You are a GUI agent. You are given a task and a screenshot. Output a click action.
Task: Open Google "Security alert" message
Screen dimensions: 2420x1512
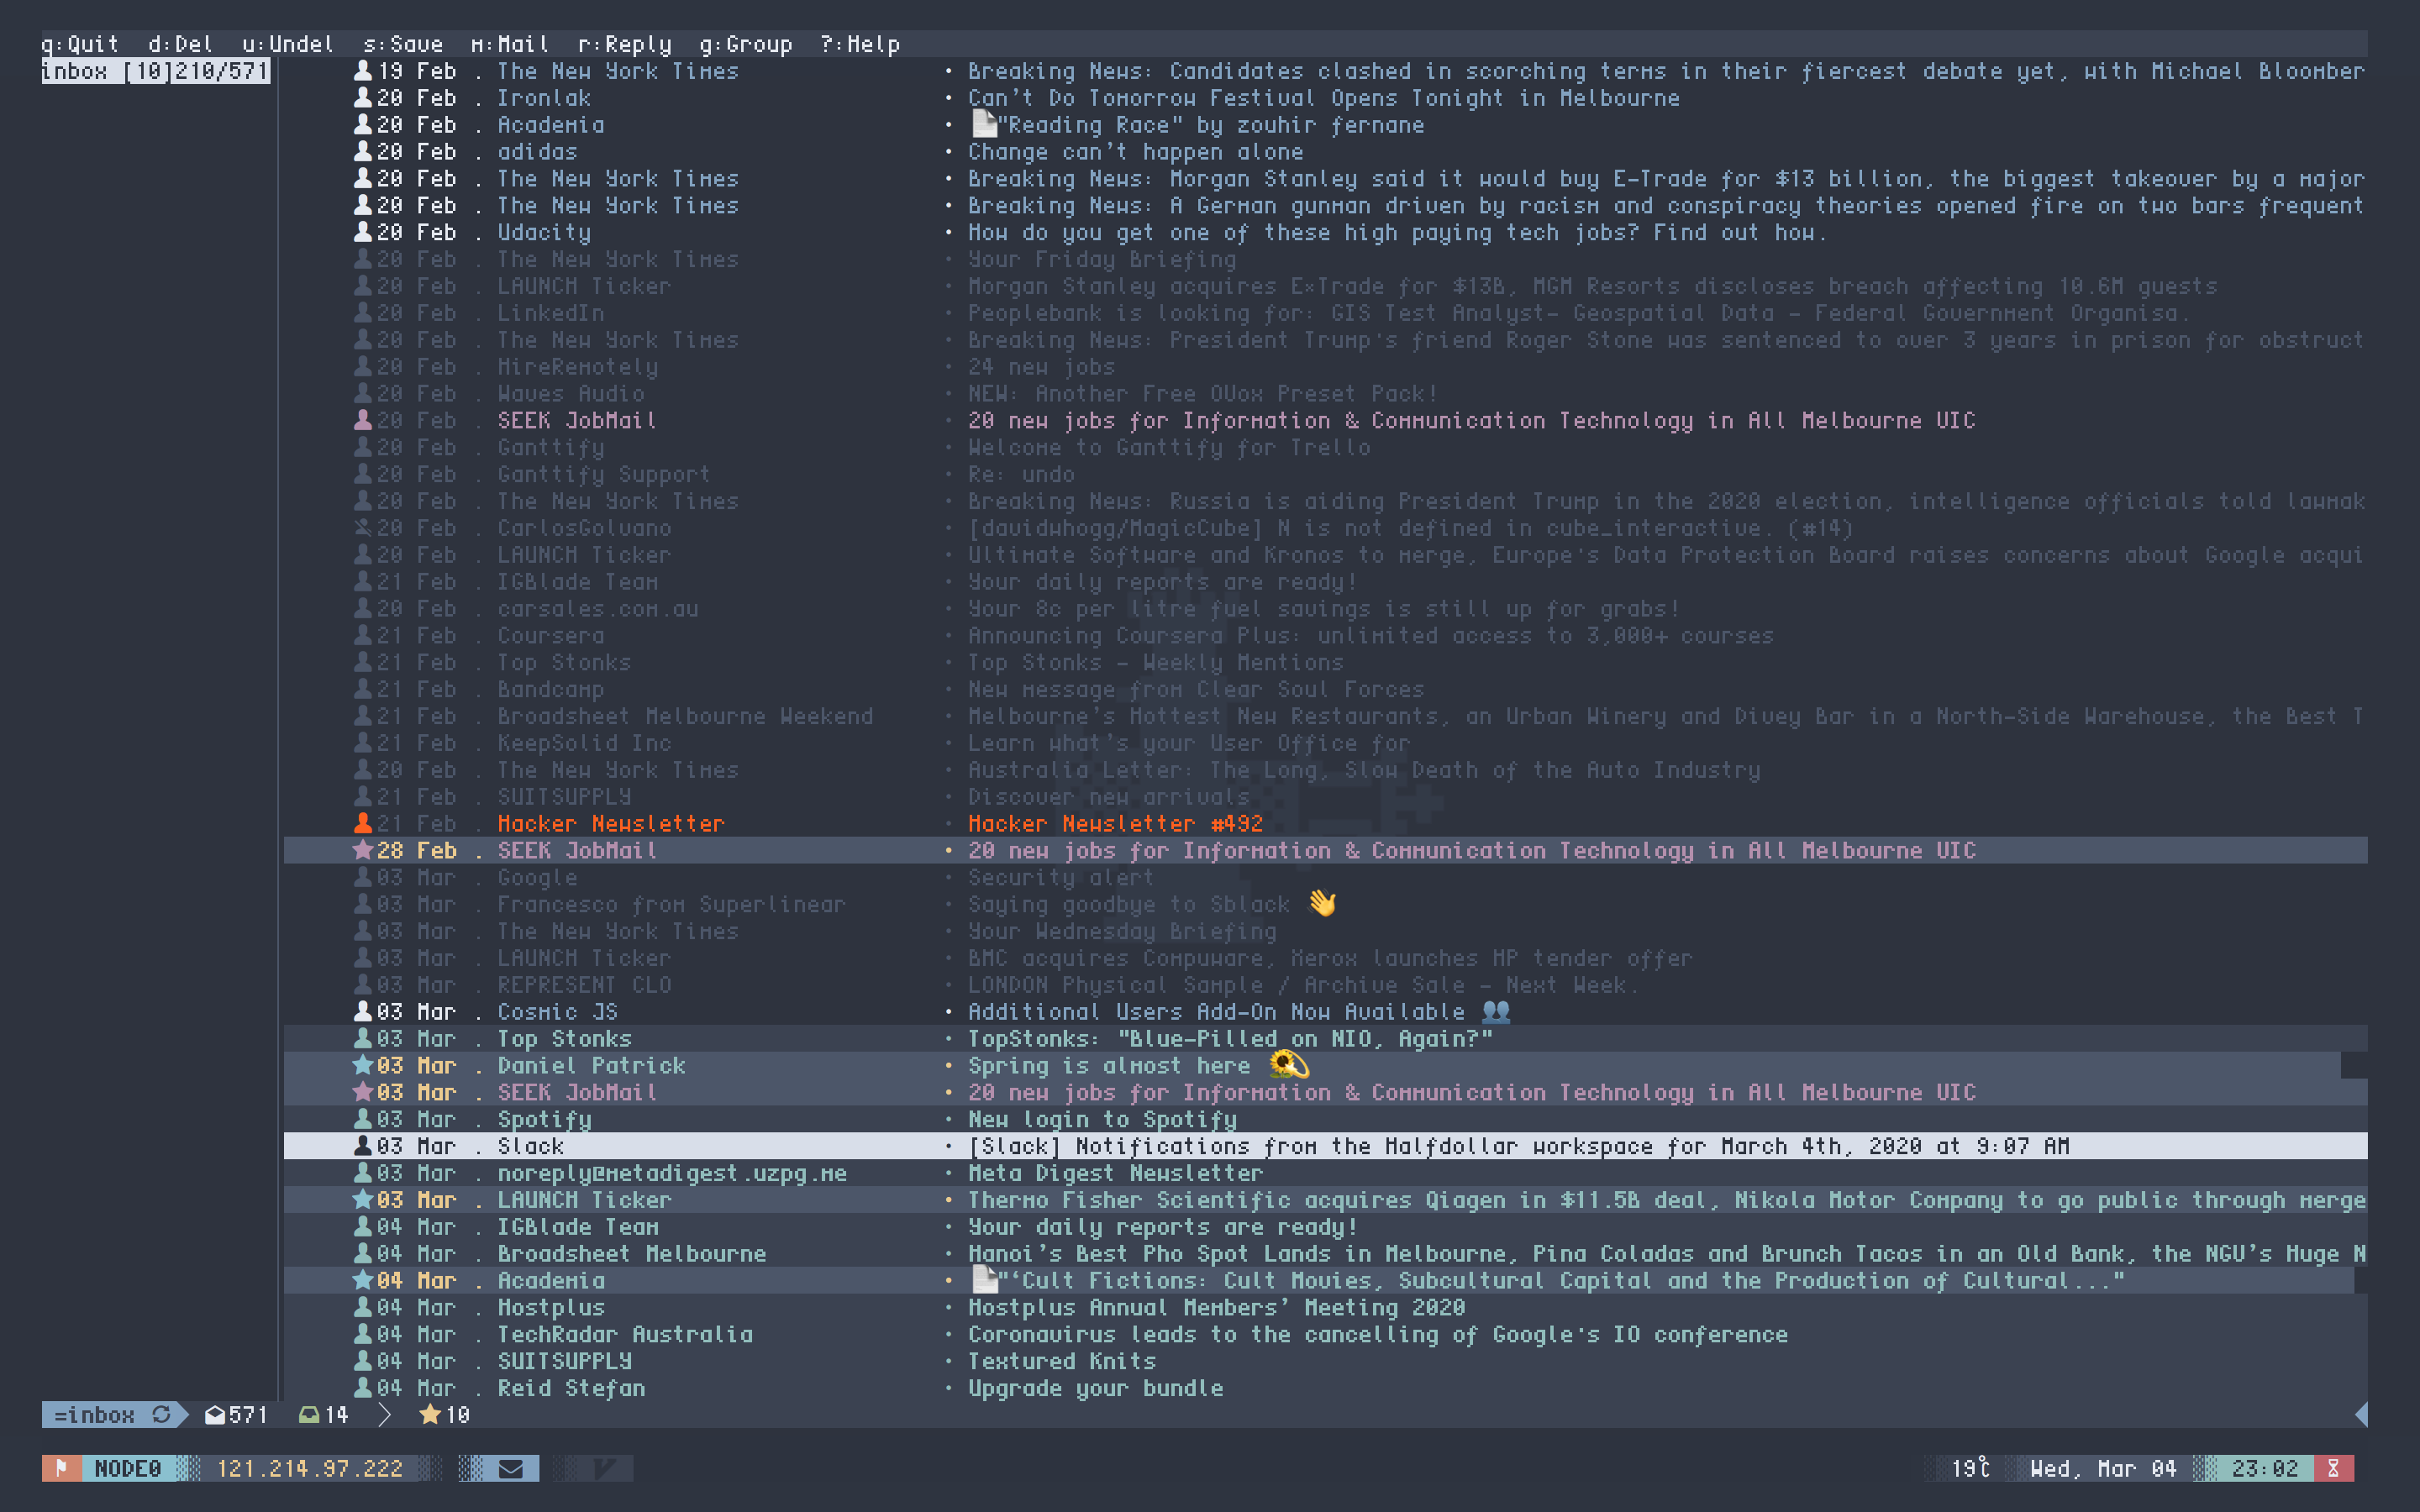(x=1325, y=877)
